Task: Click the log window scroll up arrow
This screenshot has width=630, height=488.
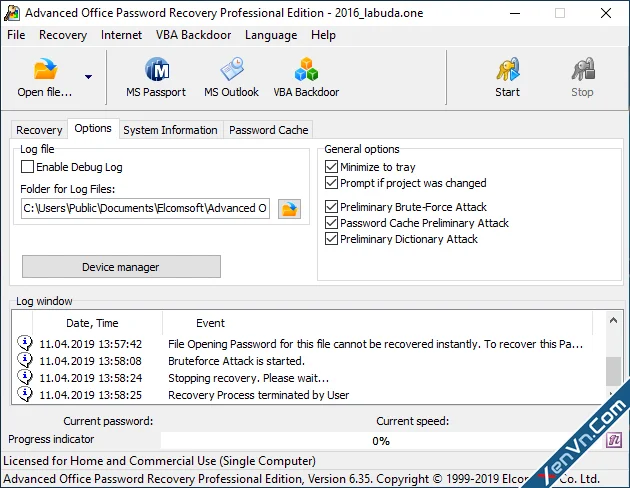Action: (613, 320)
